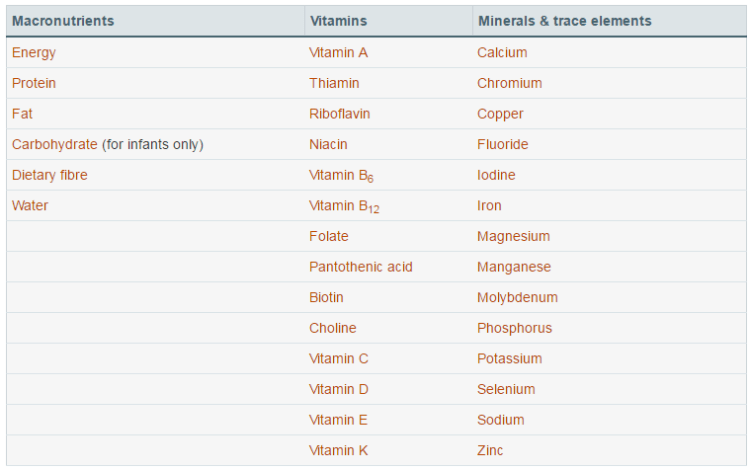The width and height of the screenshot is (750, 470).
Task: Select the Carbohydrate link
Action: [x=54, y=144]
